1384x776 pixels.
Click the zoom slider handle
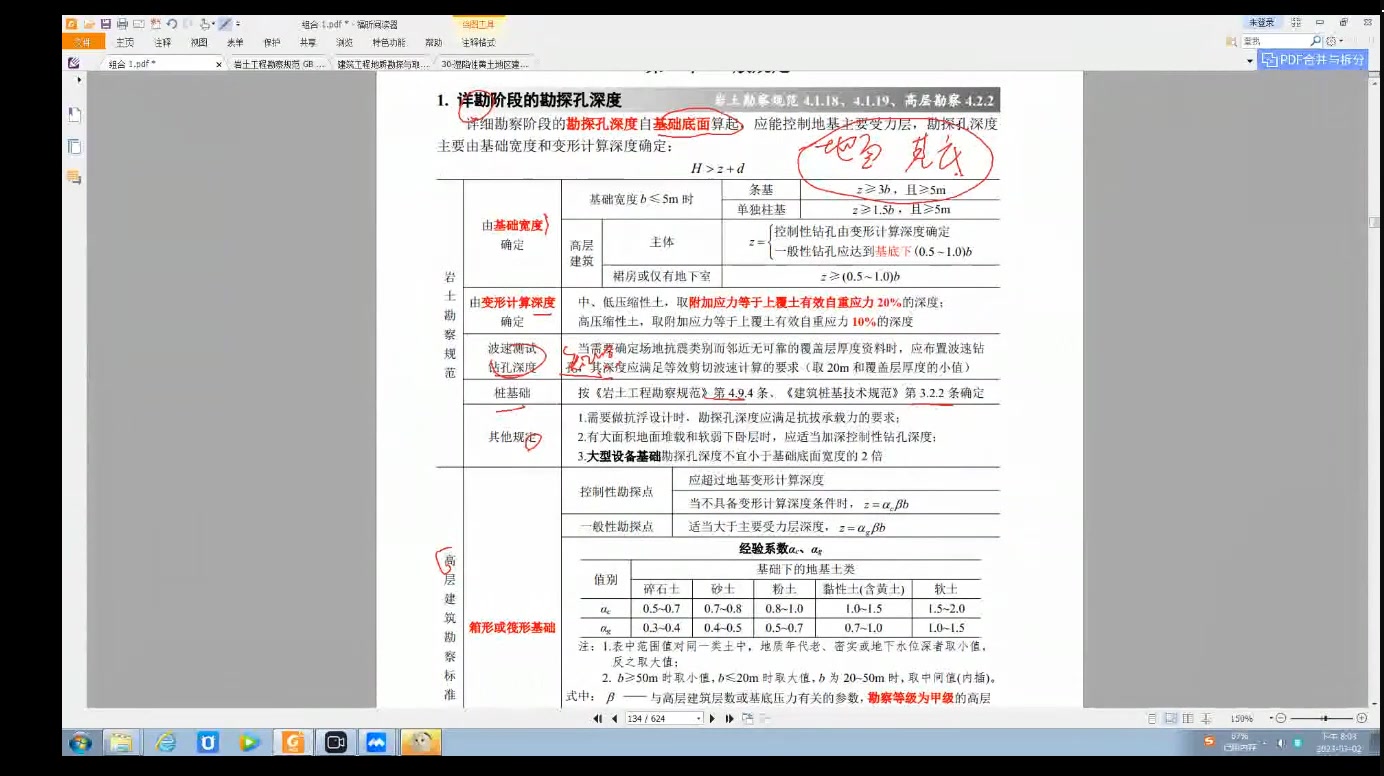(x=1325, y=718)
